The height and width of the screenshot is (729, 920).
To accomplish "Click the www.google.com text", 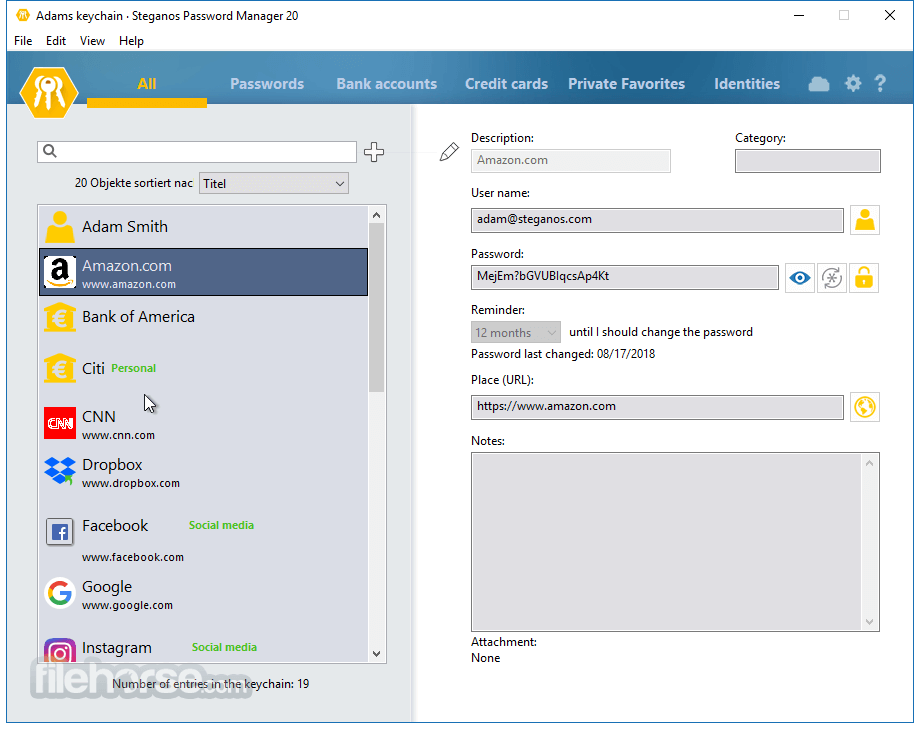I will coord(127,606).
